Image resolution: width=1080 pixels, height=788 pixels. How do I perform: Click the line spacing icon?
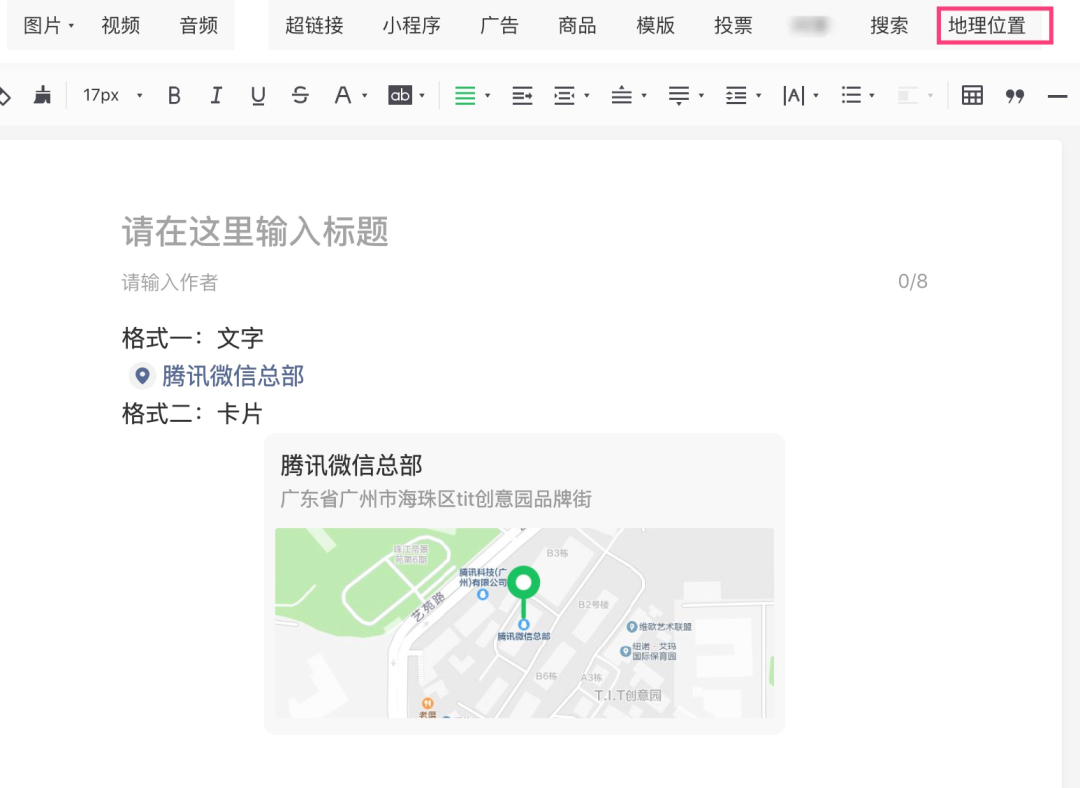(x=736, y=95)
